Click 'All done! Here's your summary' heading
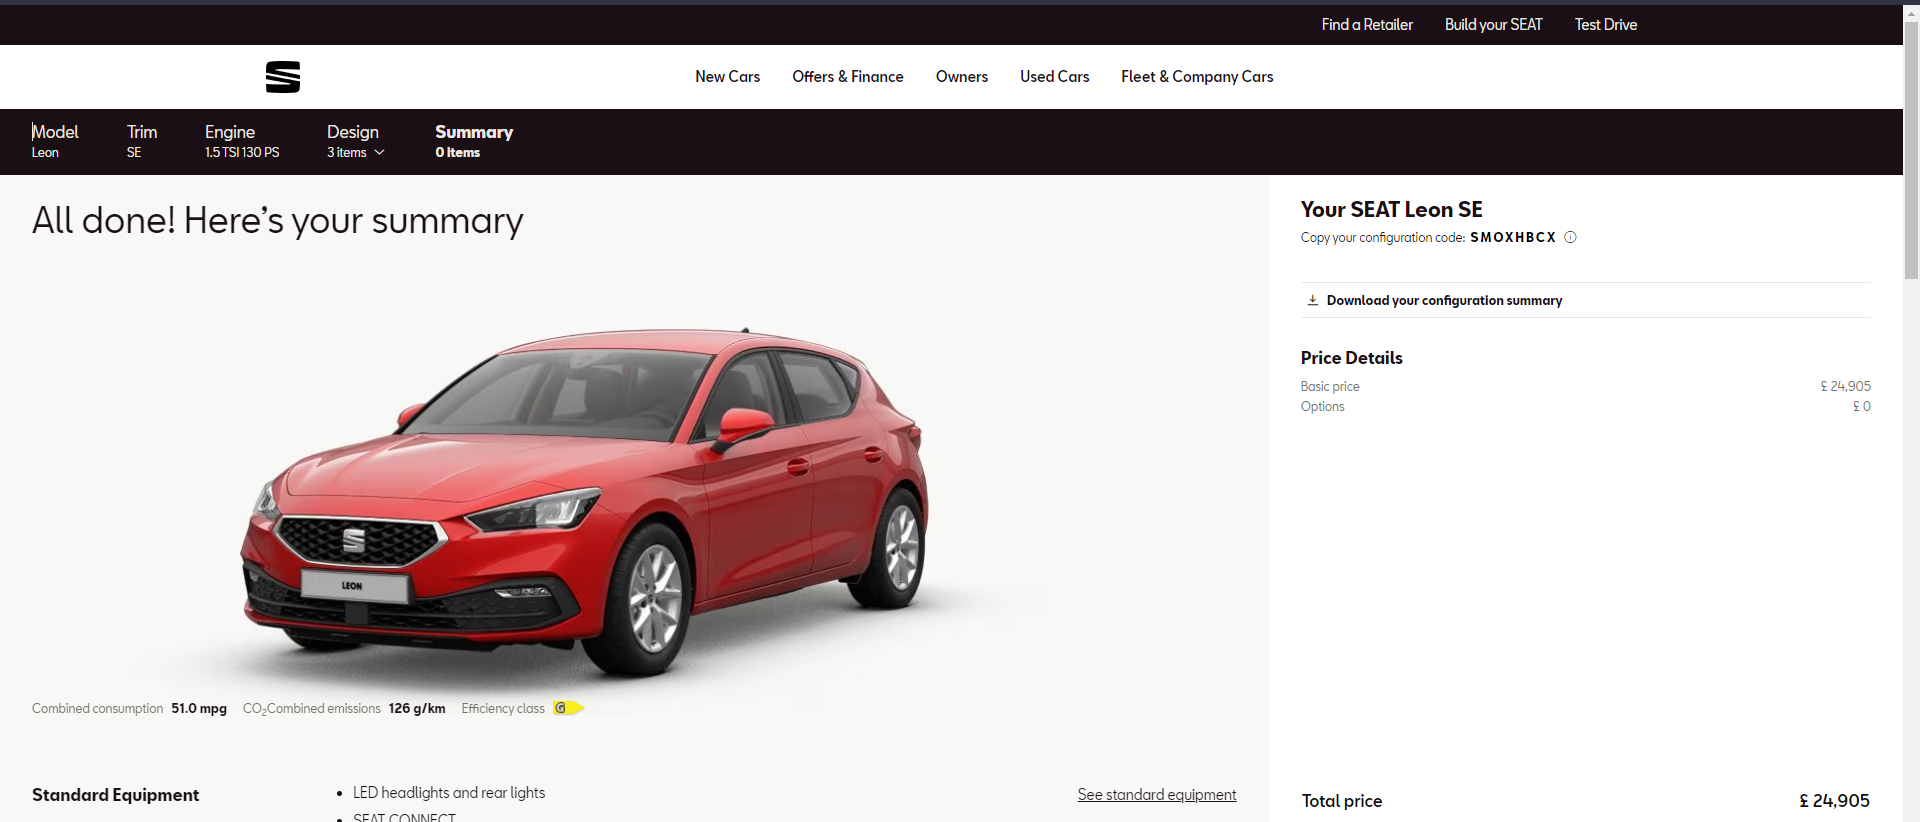1920x822 pixels. 278,220
